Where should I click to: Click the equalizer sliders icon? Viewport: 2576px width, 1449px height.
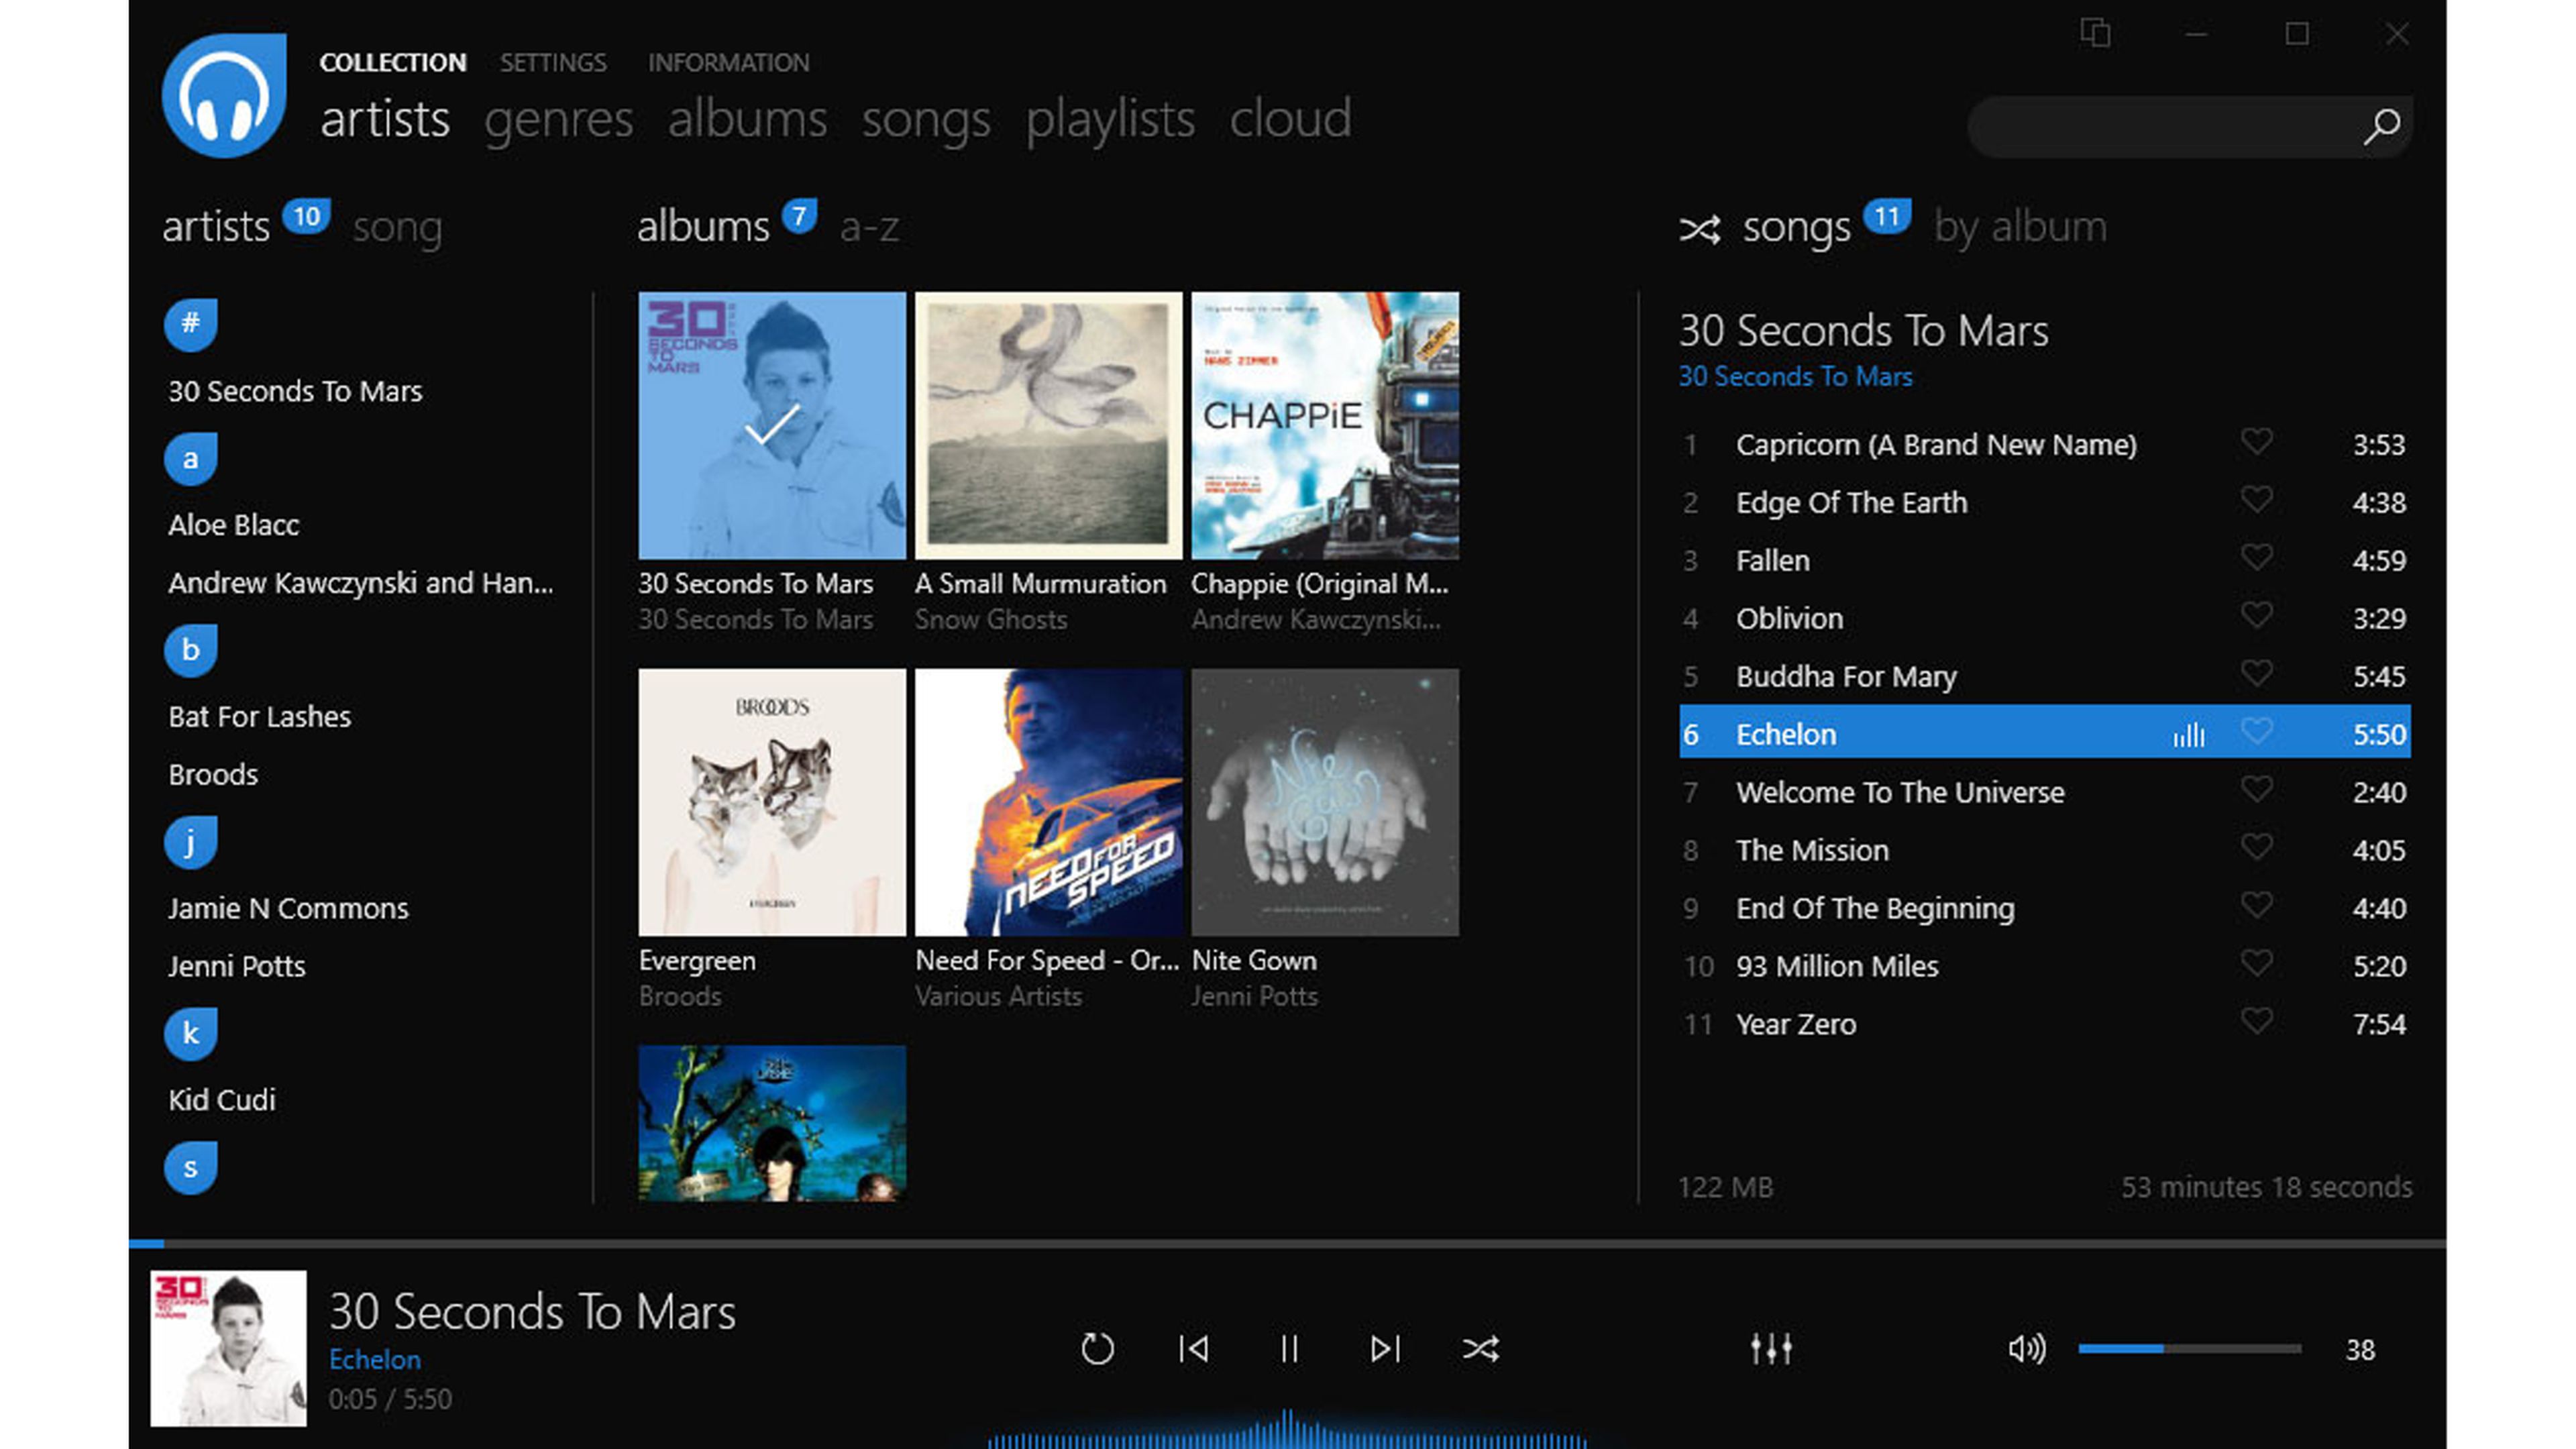tap(1770, 1349)
